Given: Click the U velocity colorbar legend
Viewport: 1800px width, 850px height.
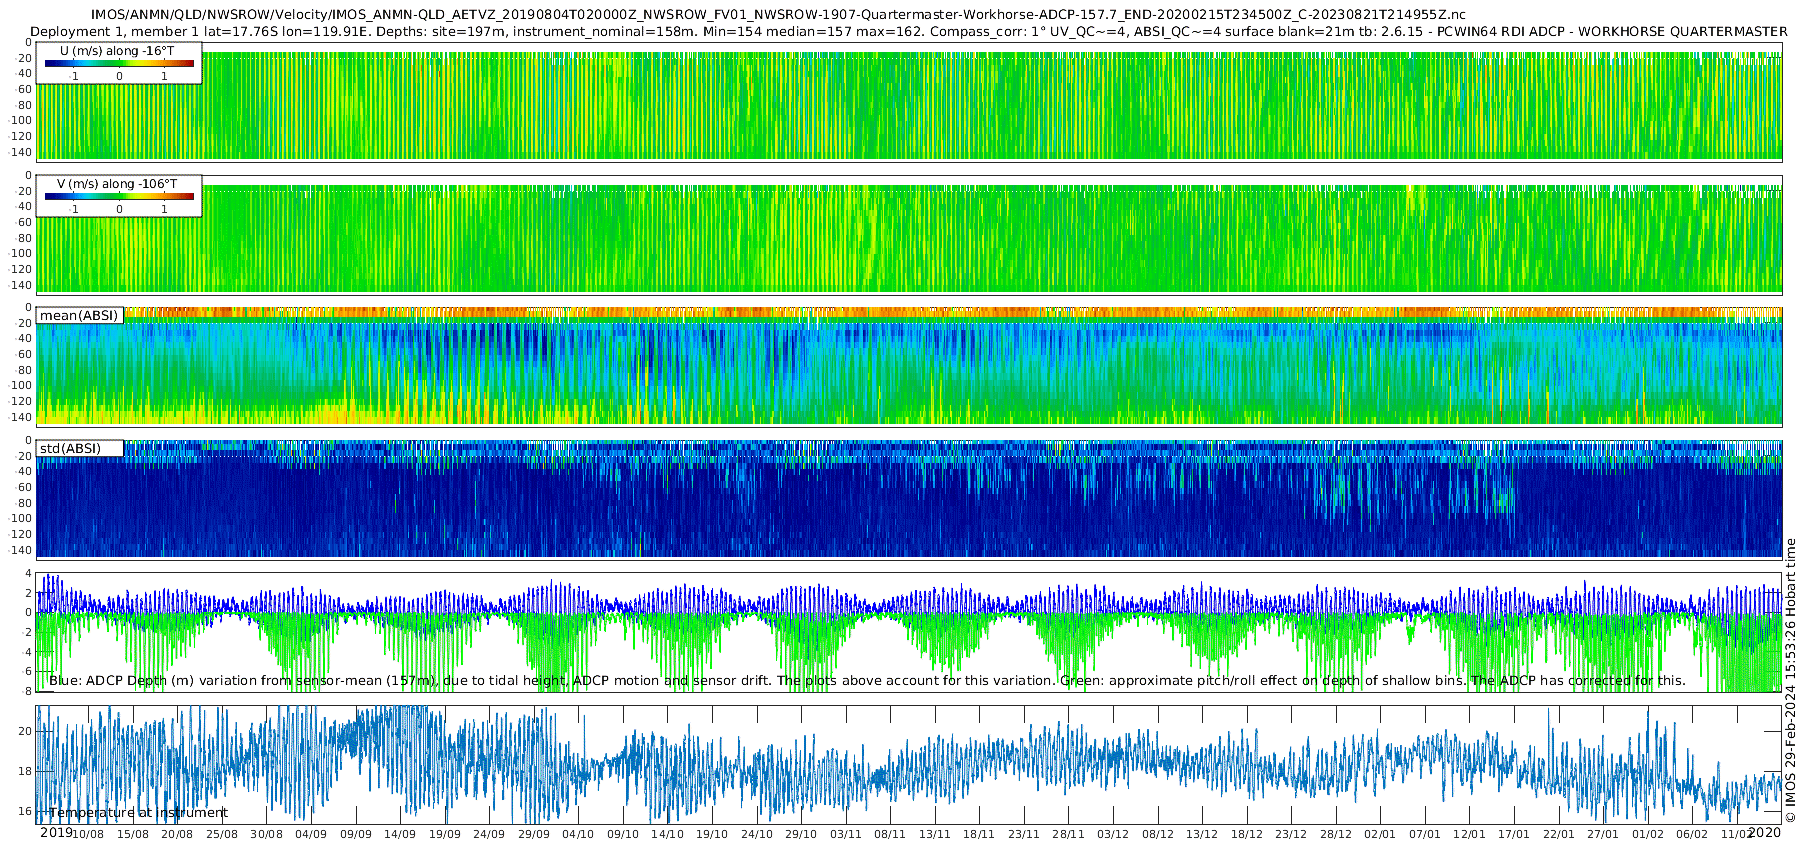Looking at the screenshot, I should (x=119, y=64).
